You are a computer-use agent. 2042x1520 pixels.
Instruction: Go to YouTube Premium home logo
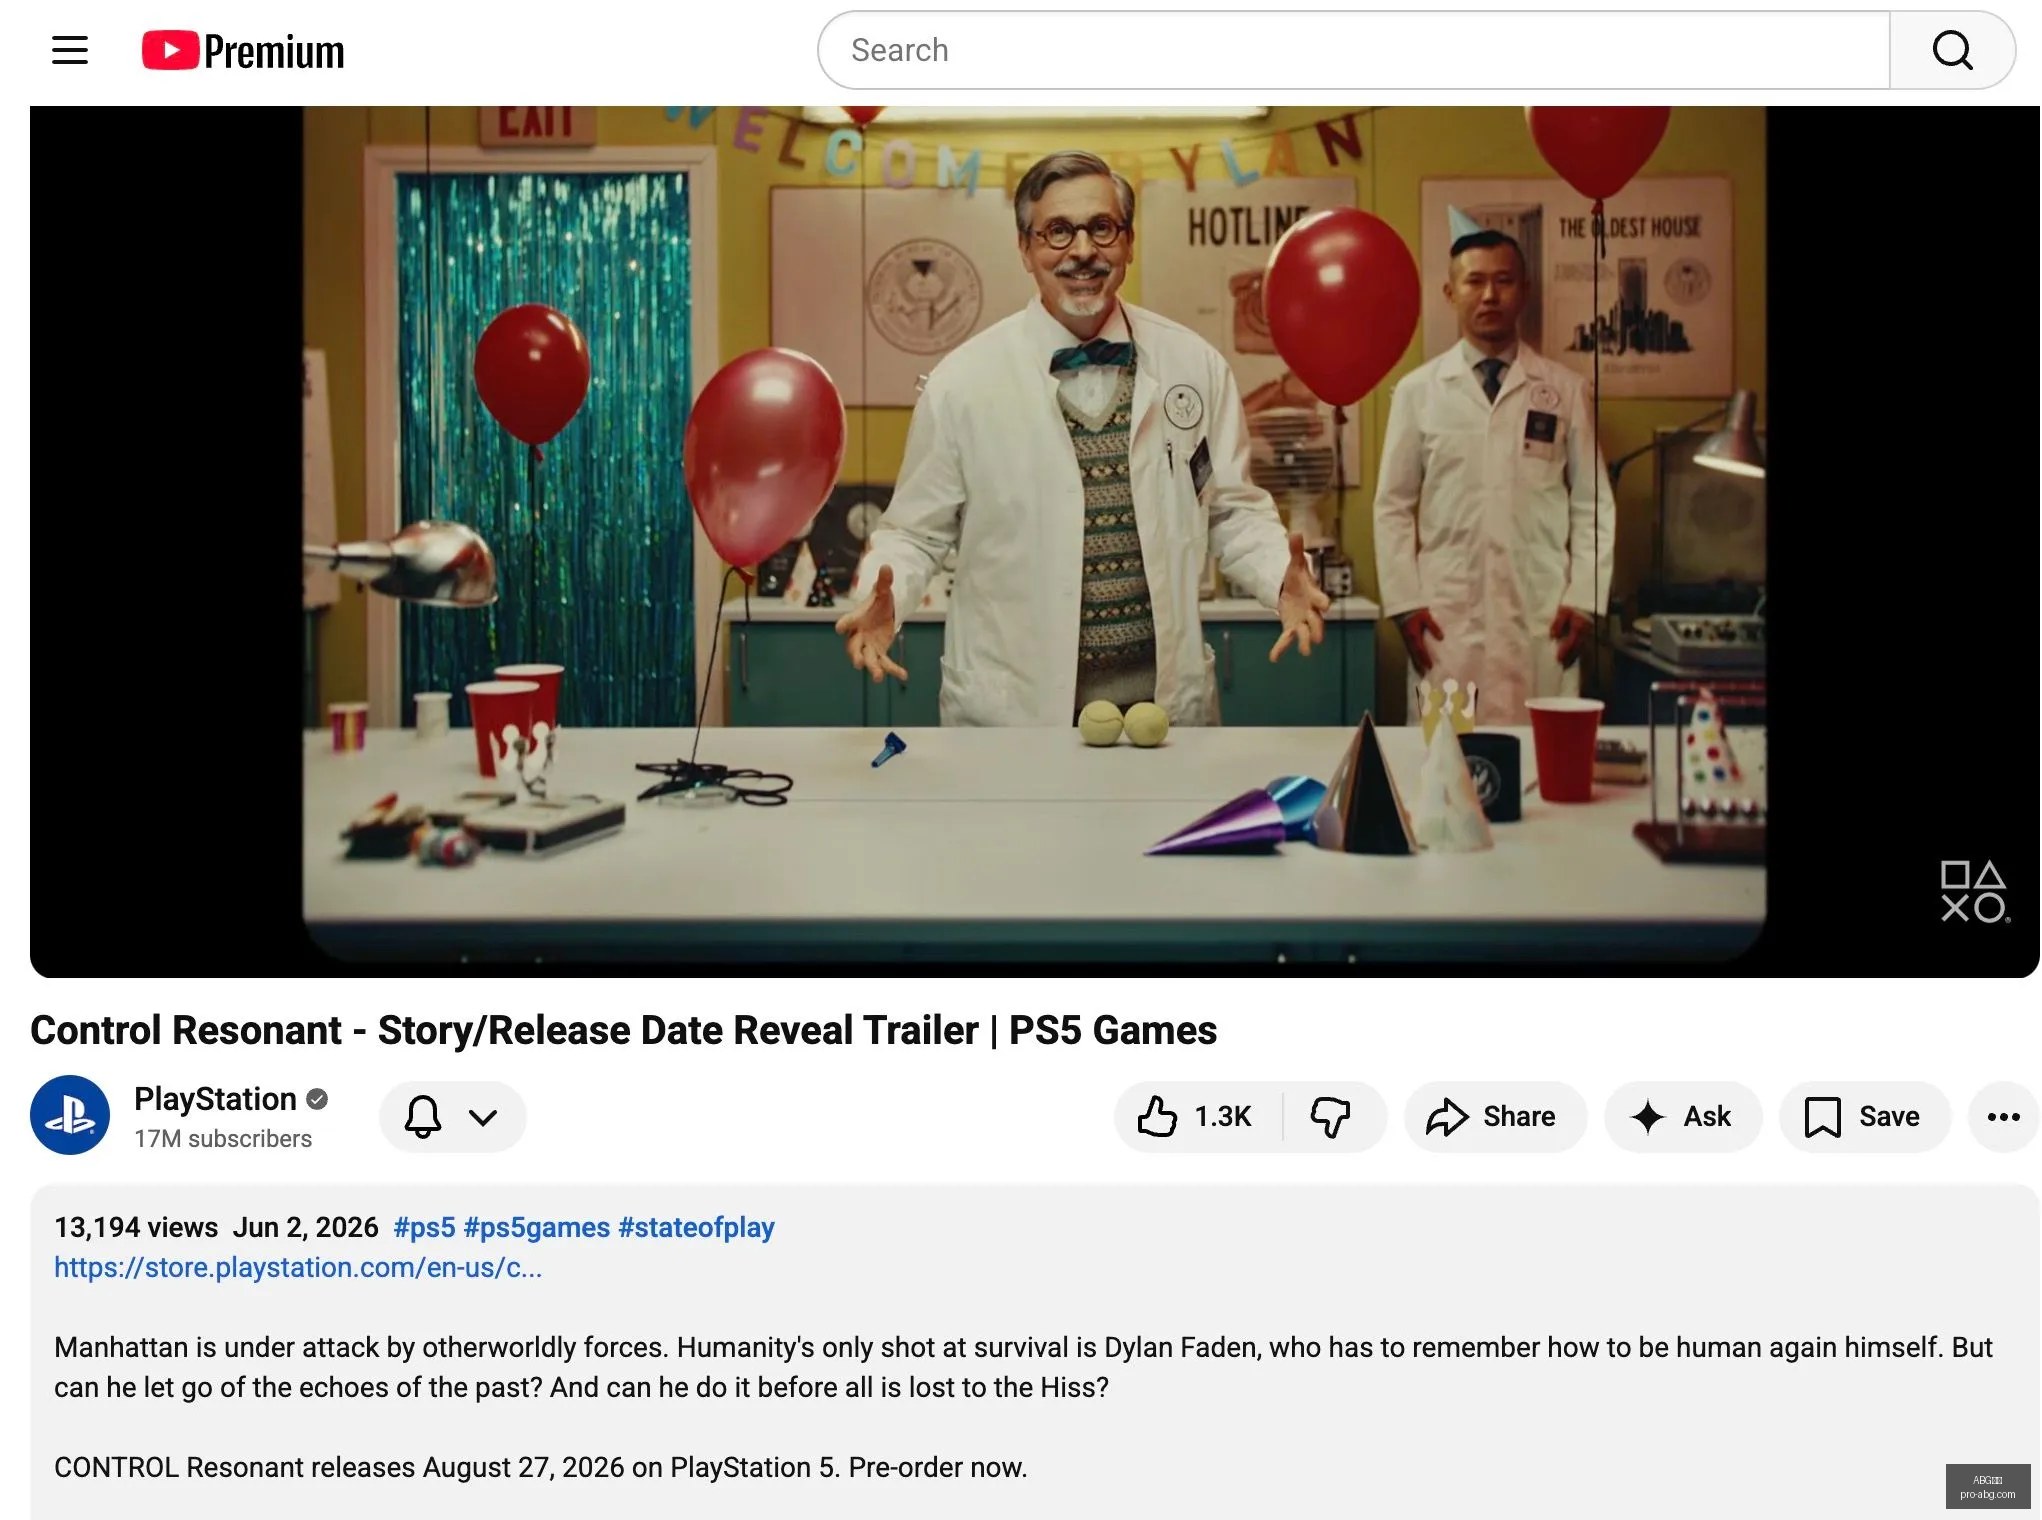tap(243, 51)
